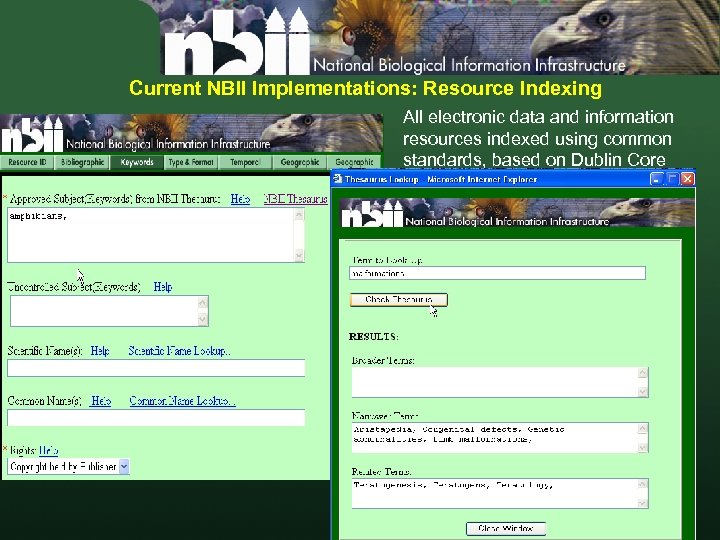The image size is (720, 540).
Task: Open Common Name Lookup link
Action: pyautogui.click(x=182, y=401)
